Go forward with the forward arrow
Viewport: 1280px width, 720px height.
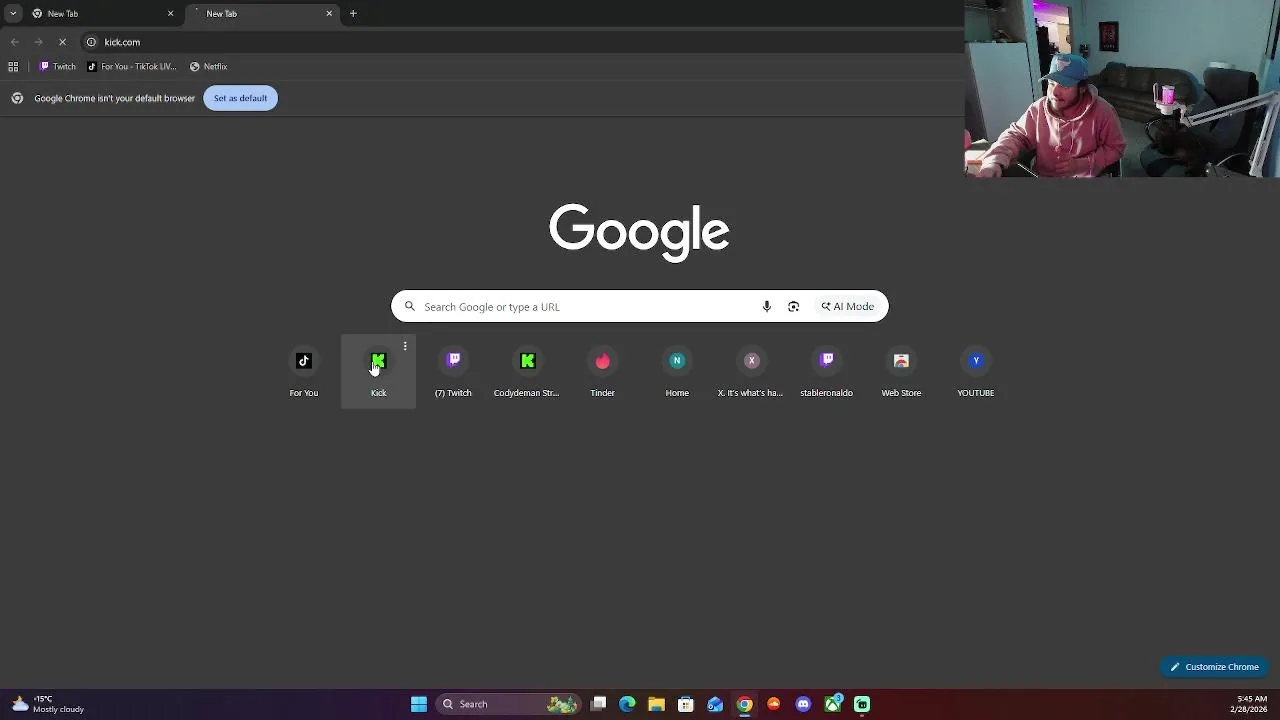click(38, 42)
